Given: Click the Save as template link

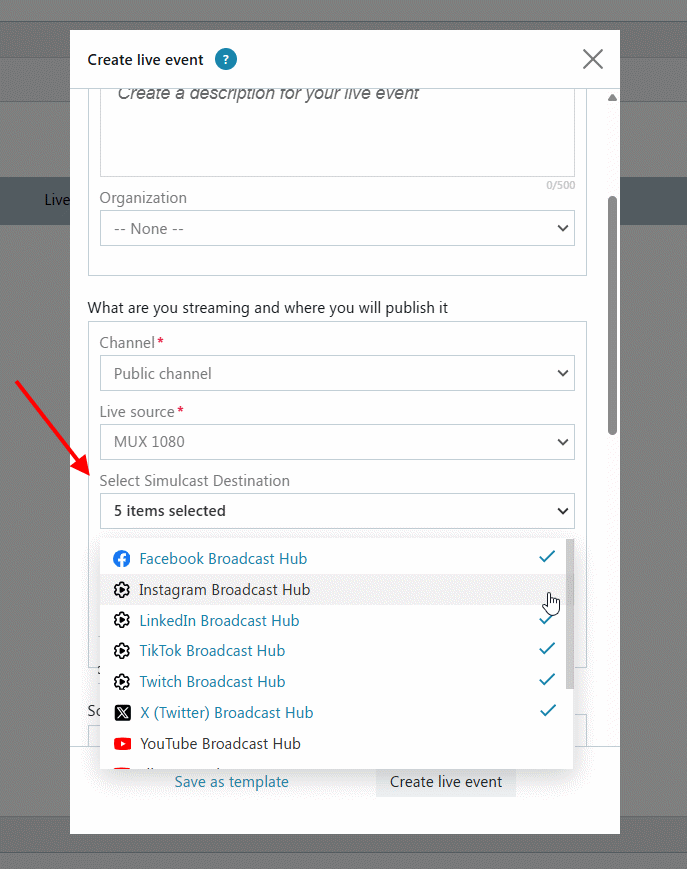Looking at the screenshot, I should tap(232, 782).
